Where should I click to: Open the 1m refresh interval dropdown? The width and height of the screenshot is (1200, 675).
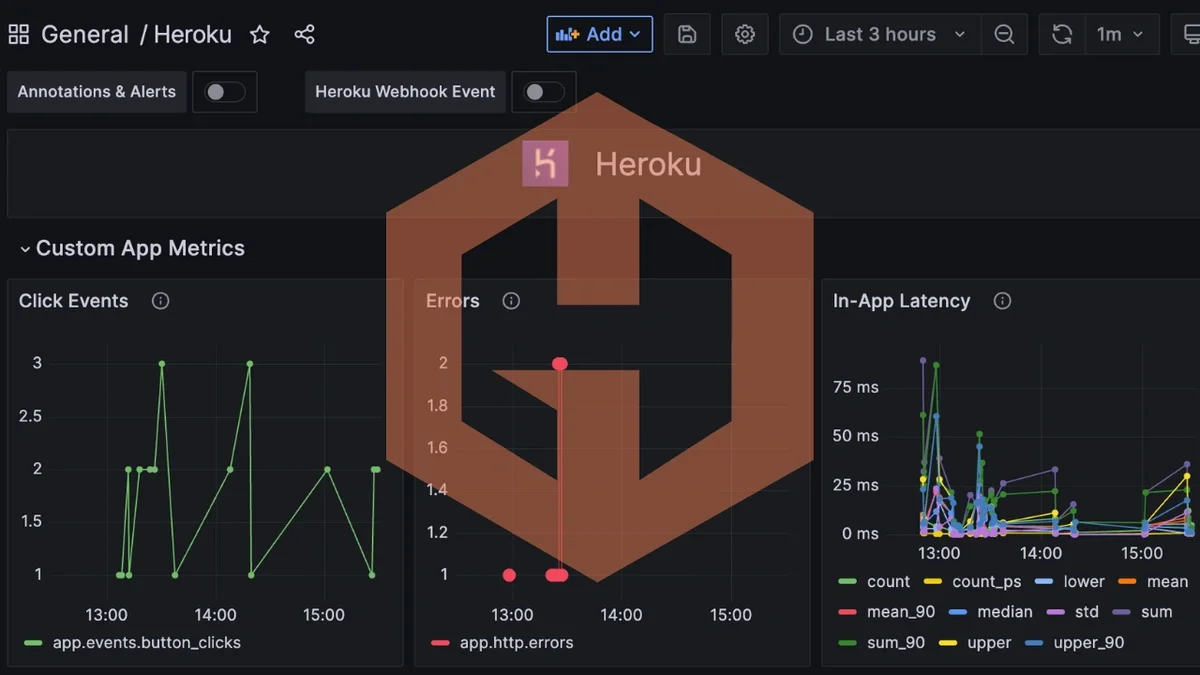[1122, 34]
